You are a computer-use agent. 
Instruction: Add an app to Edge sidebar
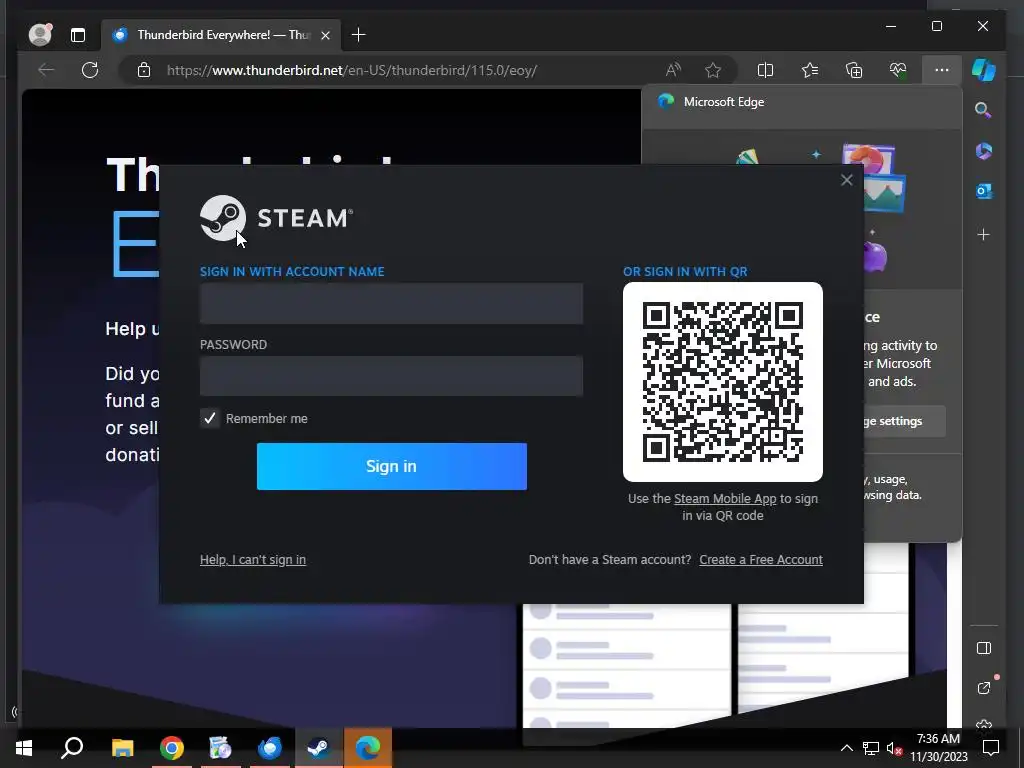pos(984,234)
